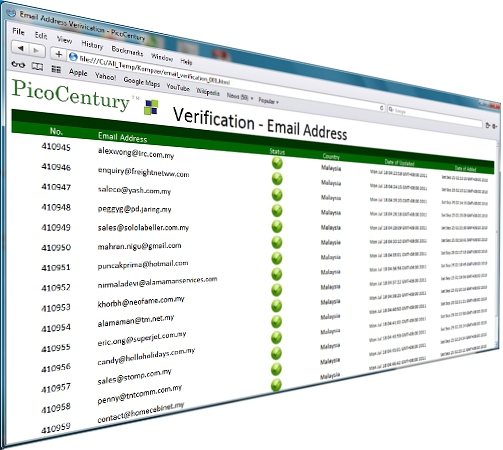Go forward with the Forward arrow button

pos(36,51)
